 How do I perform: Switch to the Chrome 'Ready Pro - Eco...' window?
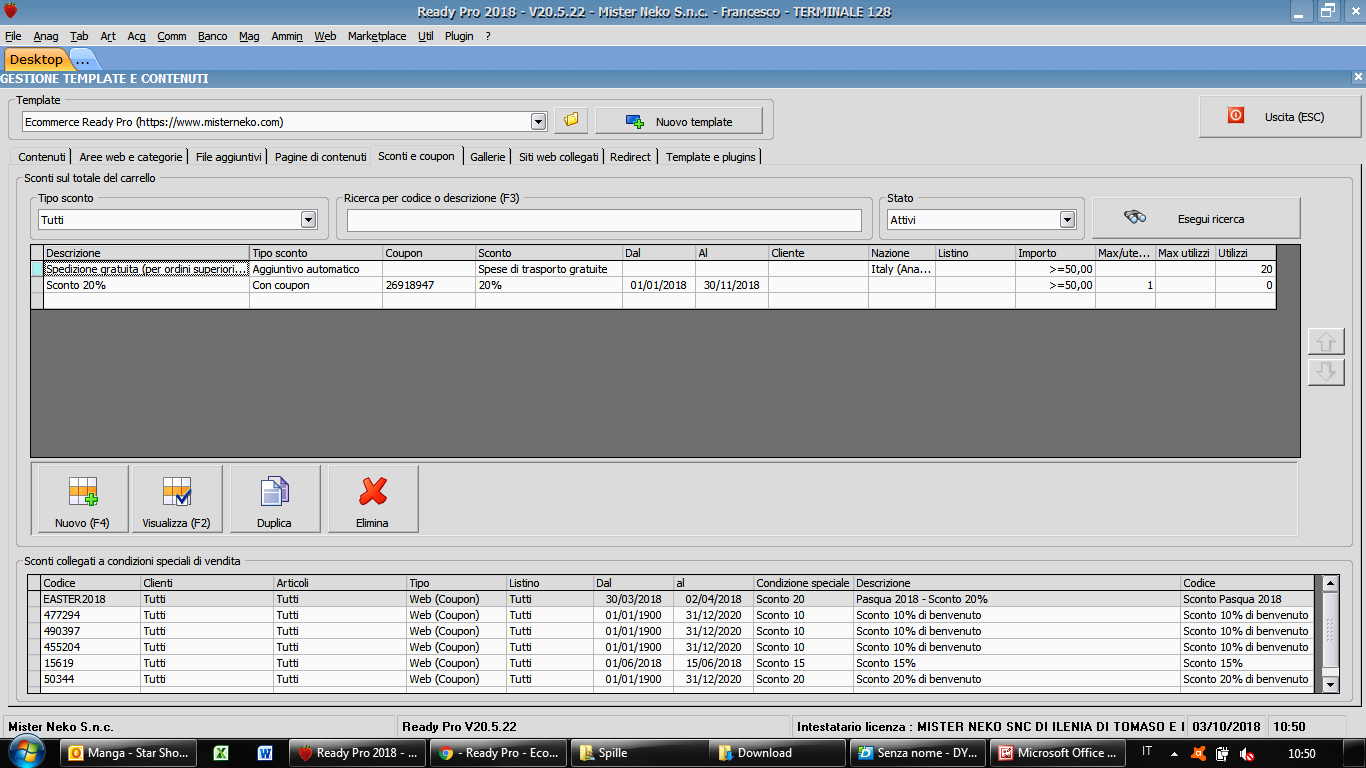(x=499, y=753)
